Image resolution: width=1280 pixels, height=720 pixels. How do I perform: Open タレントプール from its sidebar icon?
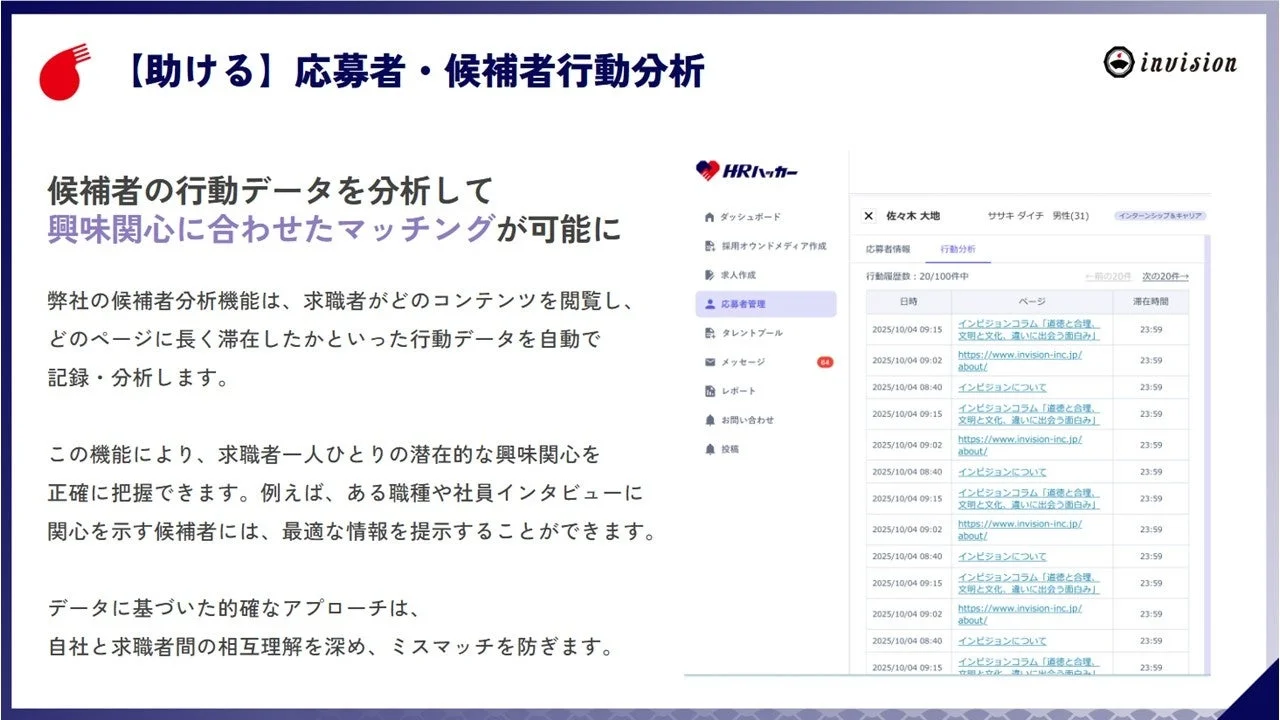(x=709, y=331)
